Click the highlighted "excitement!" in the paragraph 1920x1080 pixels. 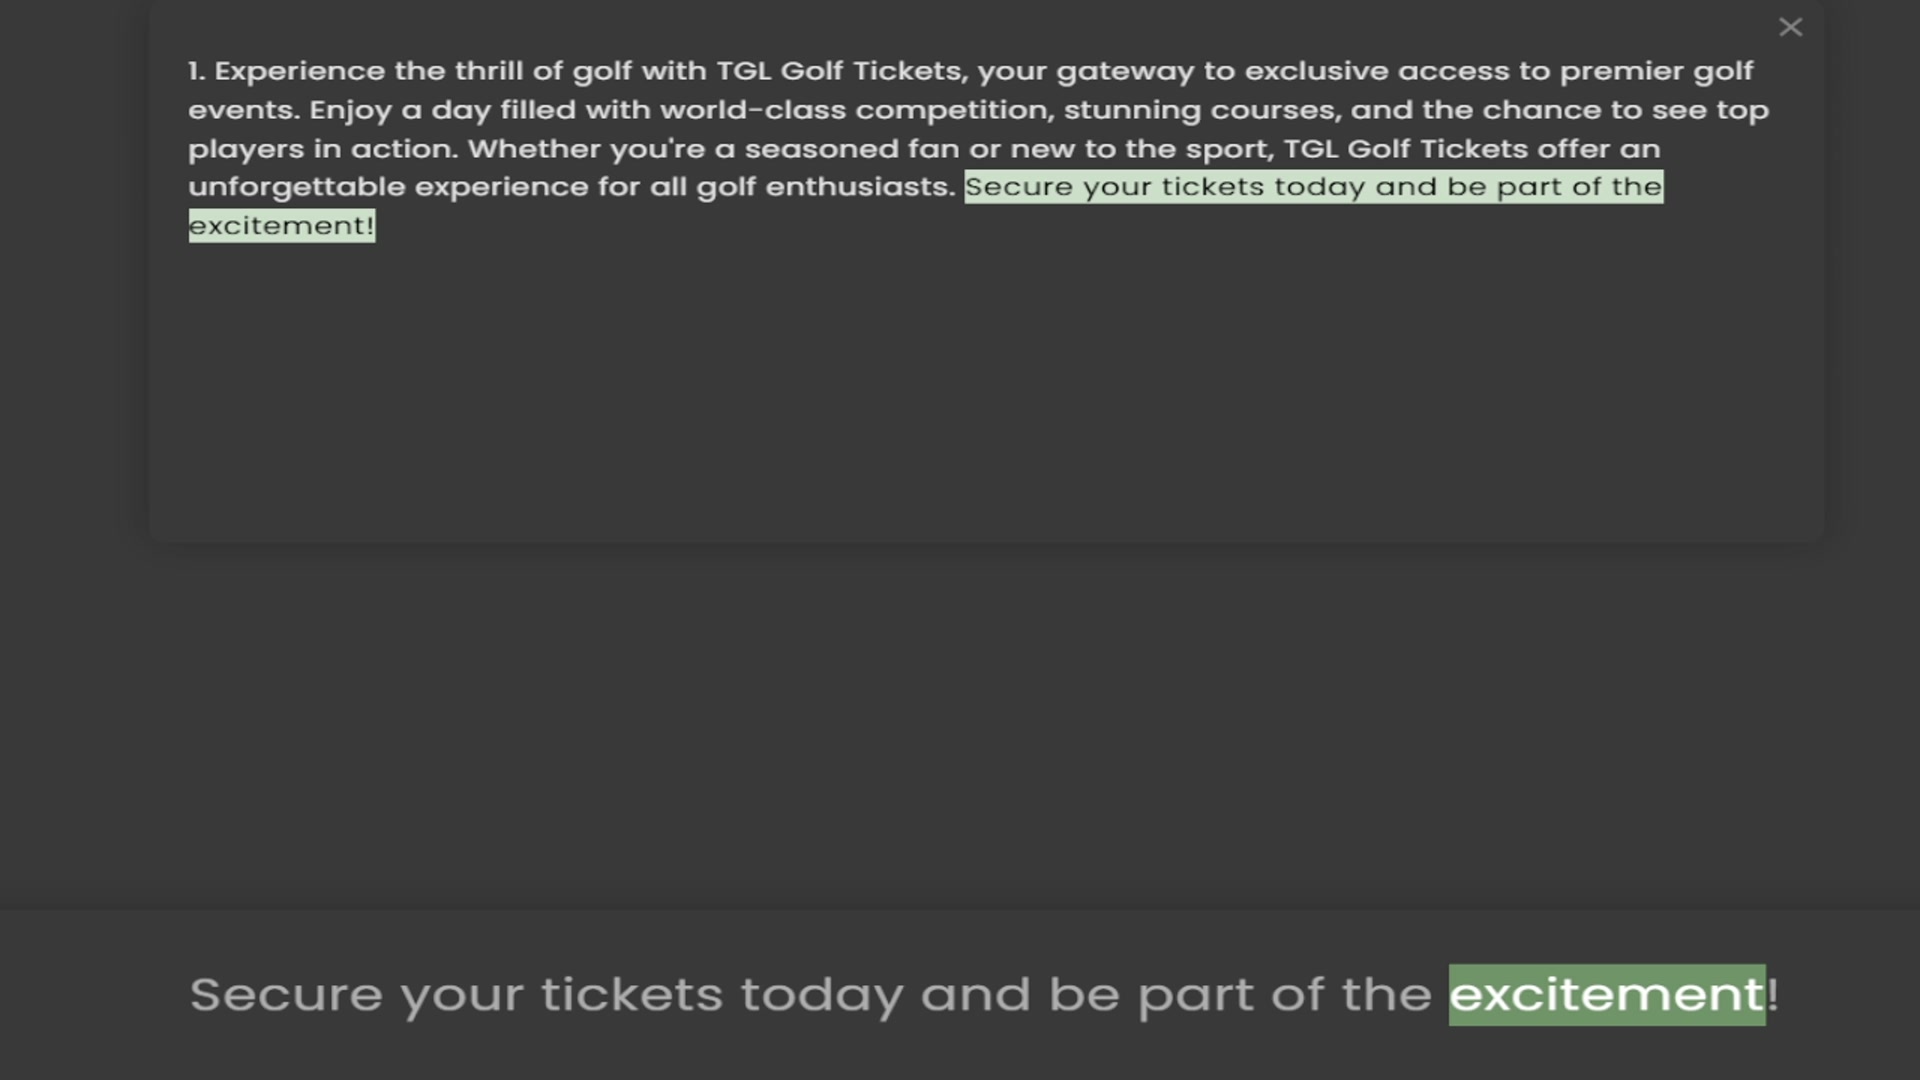(281, 226)
